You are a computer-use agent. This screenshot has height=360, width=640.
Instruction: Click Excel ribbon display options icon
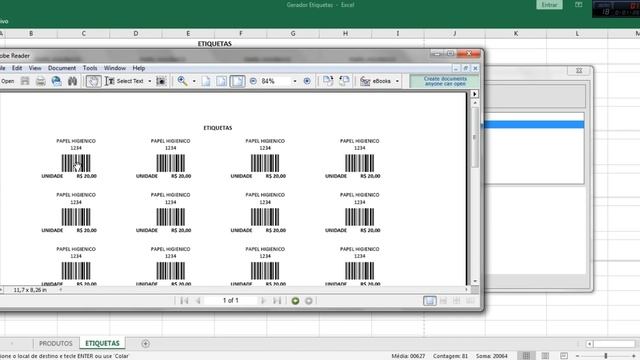point(578,5)
